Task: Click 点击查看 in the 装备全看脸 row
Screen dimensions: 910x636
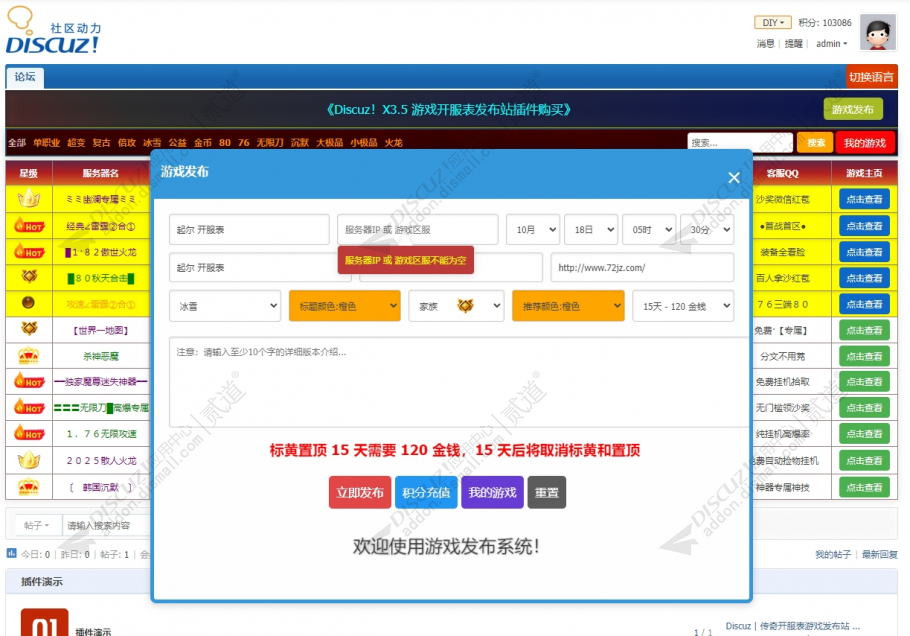Action: [x=864, y=252]
